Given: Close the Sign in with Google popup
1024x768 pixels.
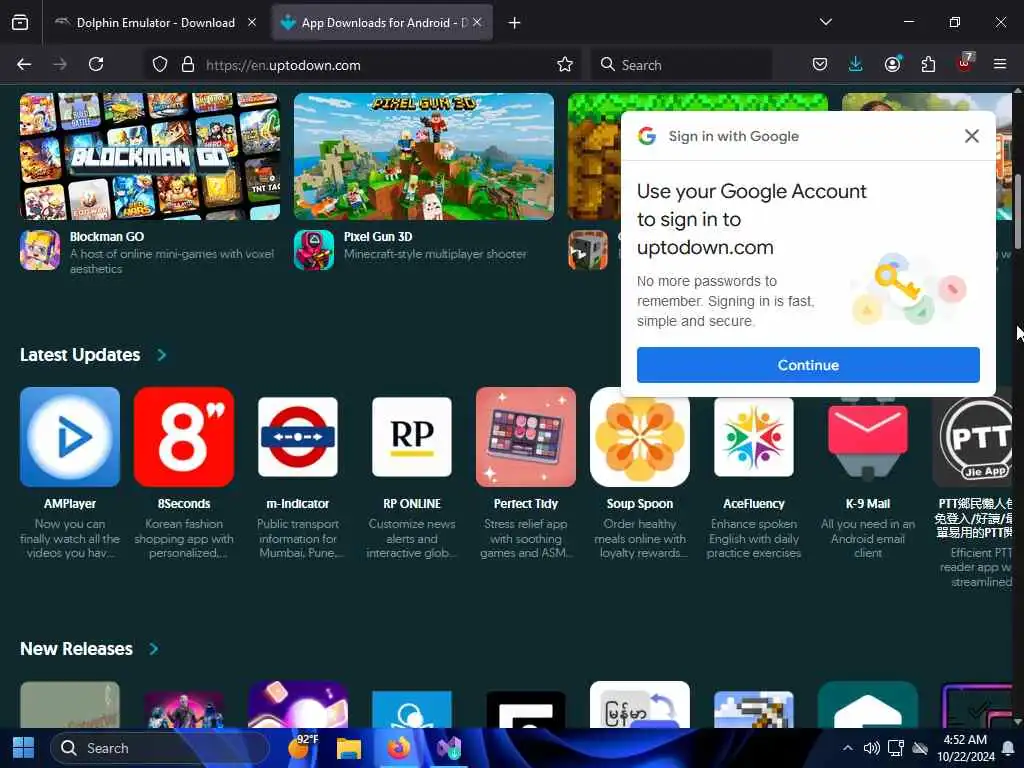Looking at the screenshot, I should 972,136.
